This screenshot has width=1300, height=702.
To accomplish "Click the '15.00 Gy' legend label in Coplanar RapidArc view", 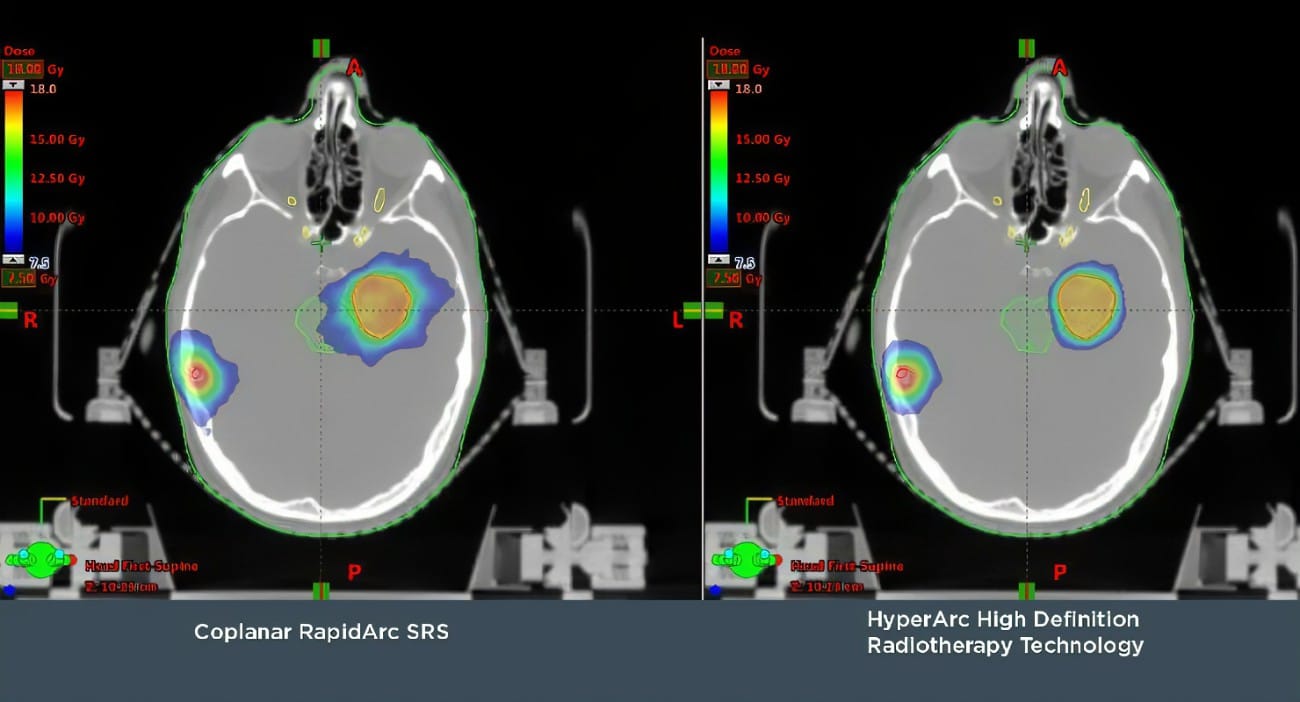I will (x=57, y=140).
